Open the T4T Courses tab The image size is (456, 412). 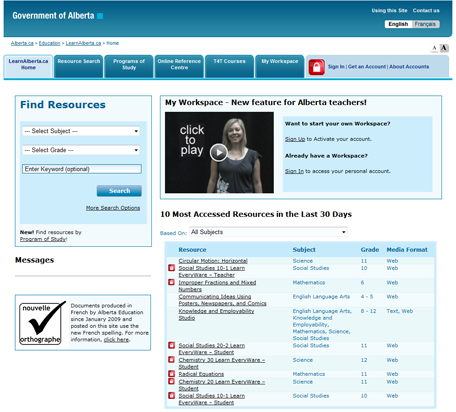point(229,66)
